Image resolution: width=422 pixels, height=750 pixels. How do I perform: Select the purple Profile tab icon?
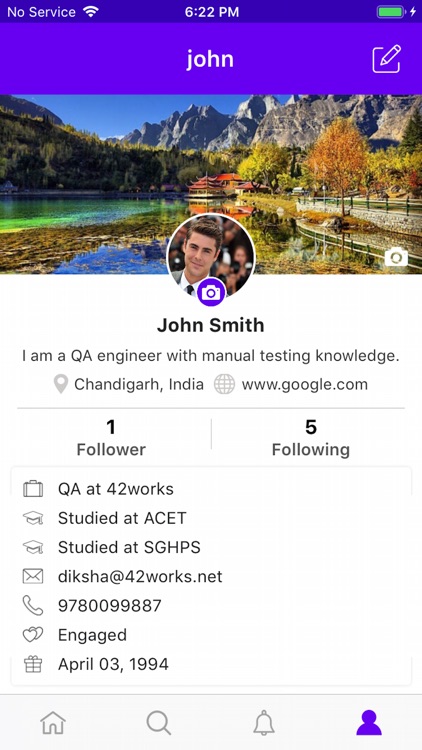click(369, 722)
